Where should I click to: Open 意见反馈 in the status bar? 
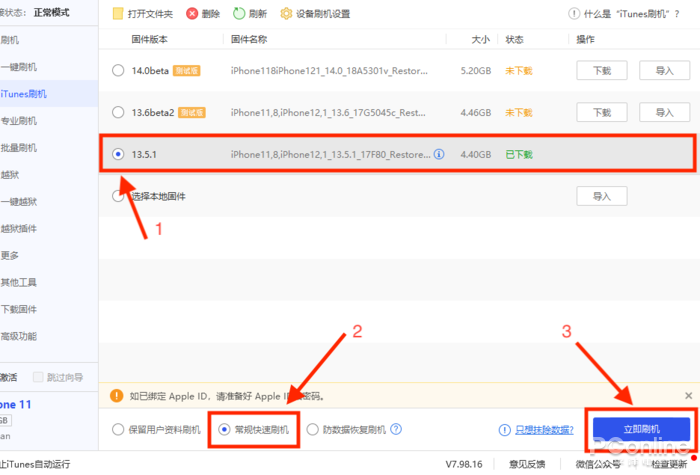pyautogui.click(x=527, y=464)
